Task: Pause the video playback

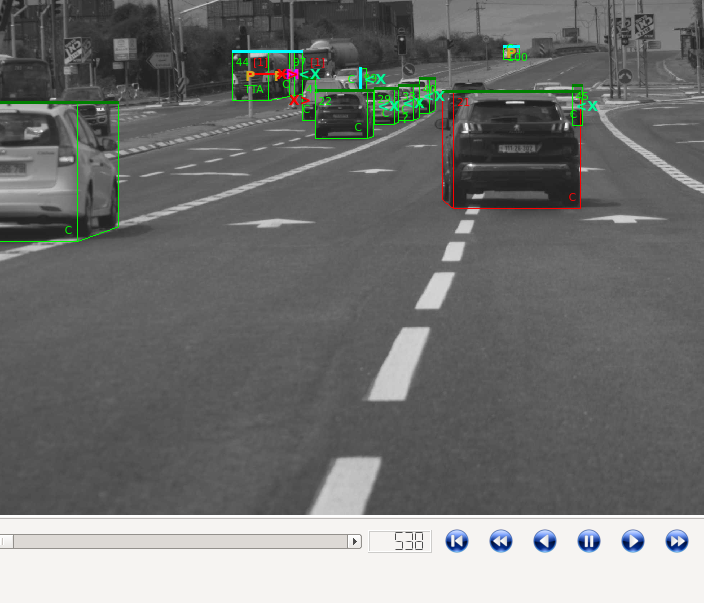Action: coord(589,541)
